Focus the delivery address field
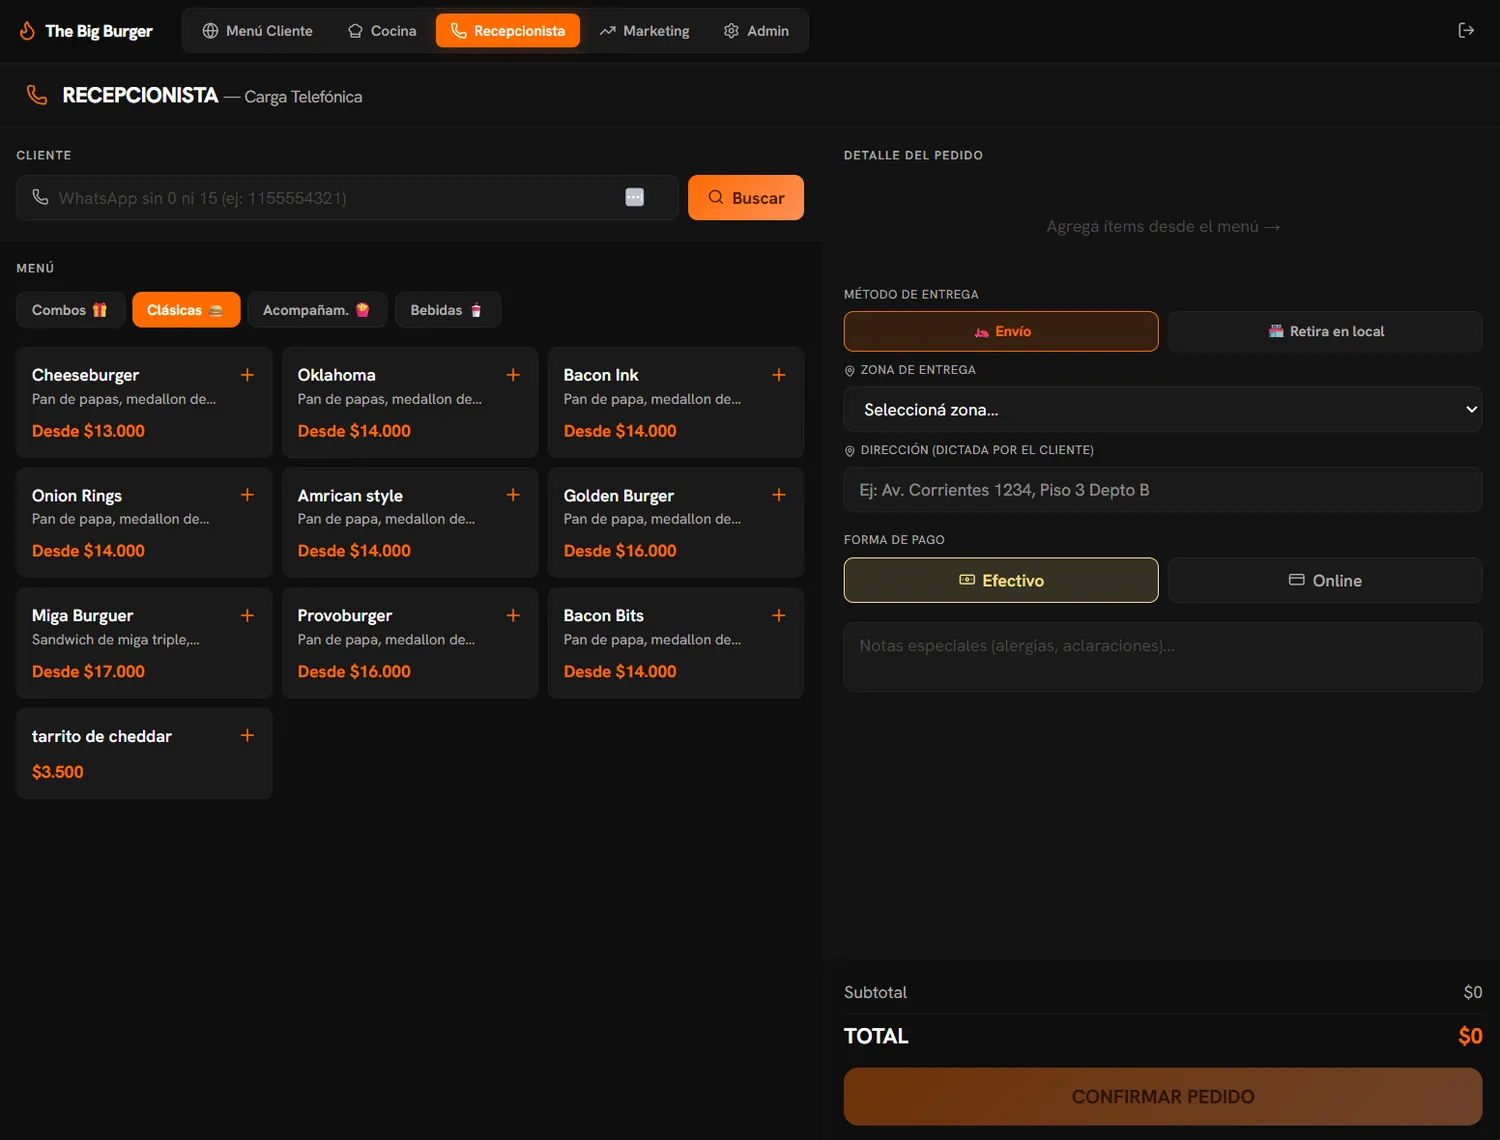The width and height of the screenshot is (1500, 1140). (x=1163, y=490)
